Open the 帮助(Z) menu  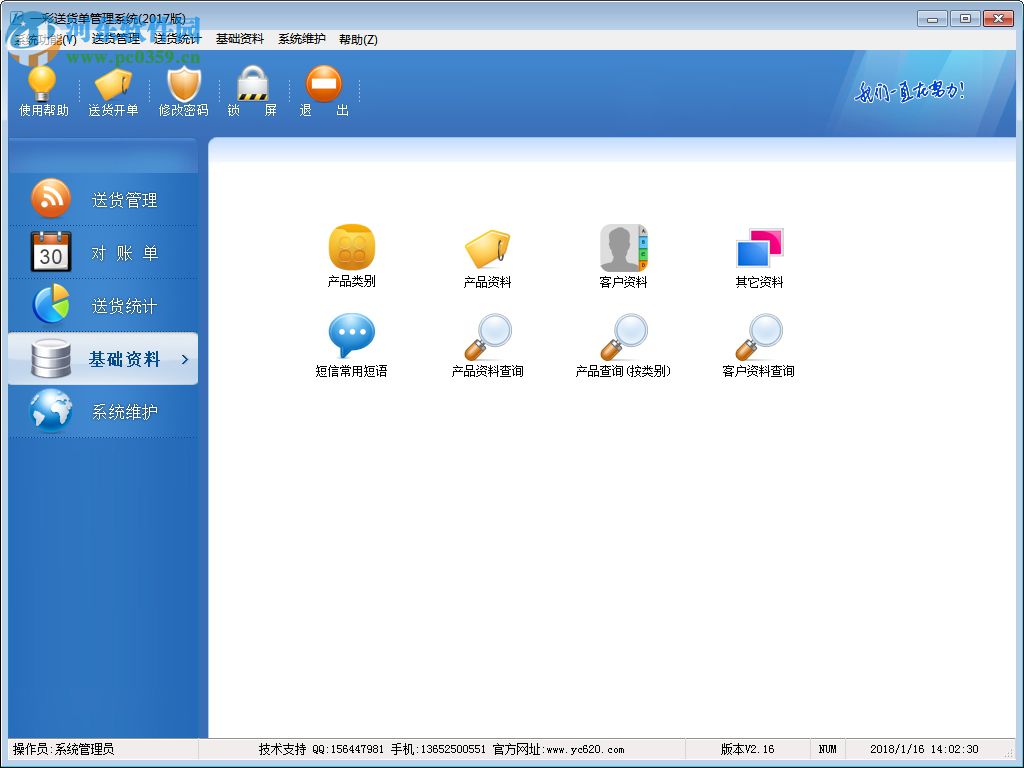pyautogui.click(x=358, y=39)
